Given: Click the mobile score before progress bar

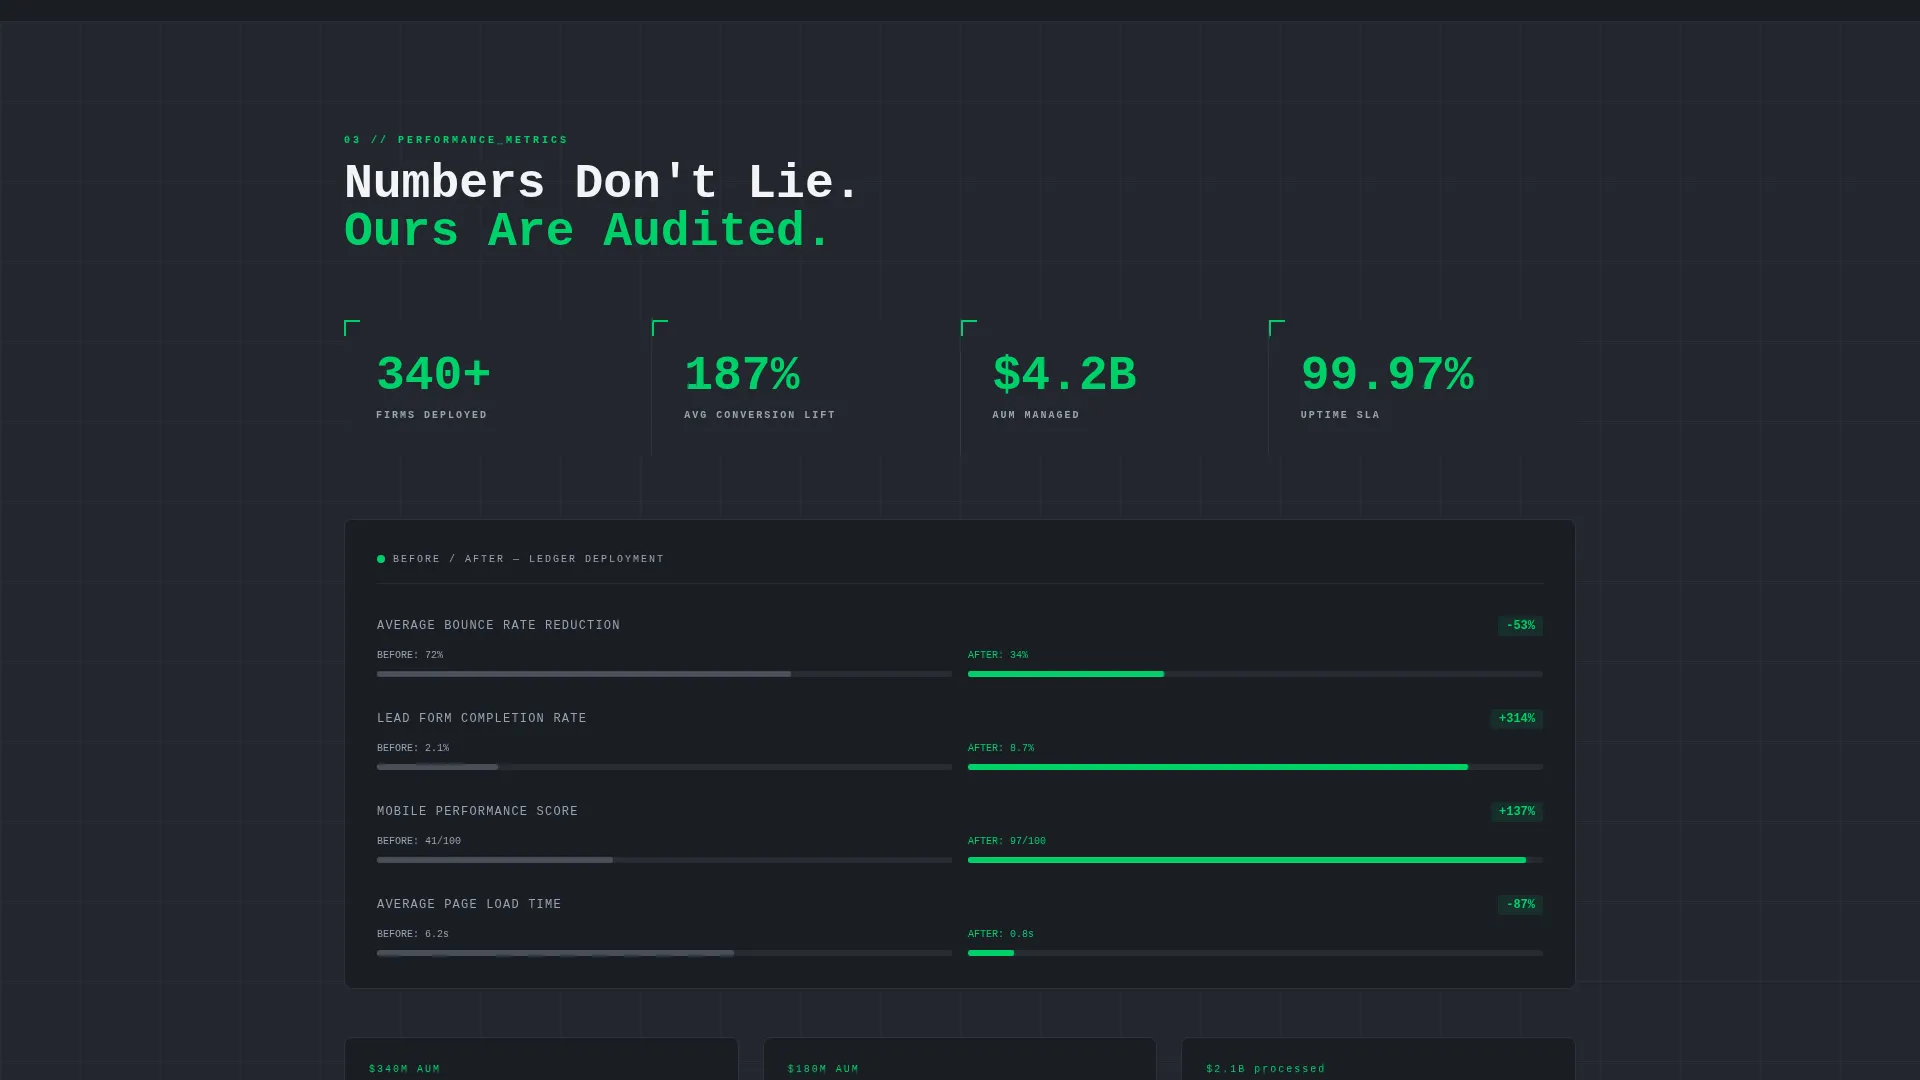Looking at the screenshot, I should pyautogui.click(x=664, y=860).
